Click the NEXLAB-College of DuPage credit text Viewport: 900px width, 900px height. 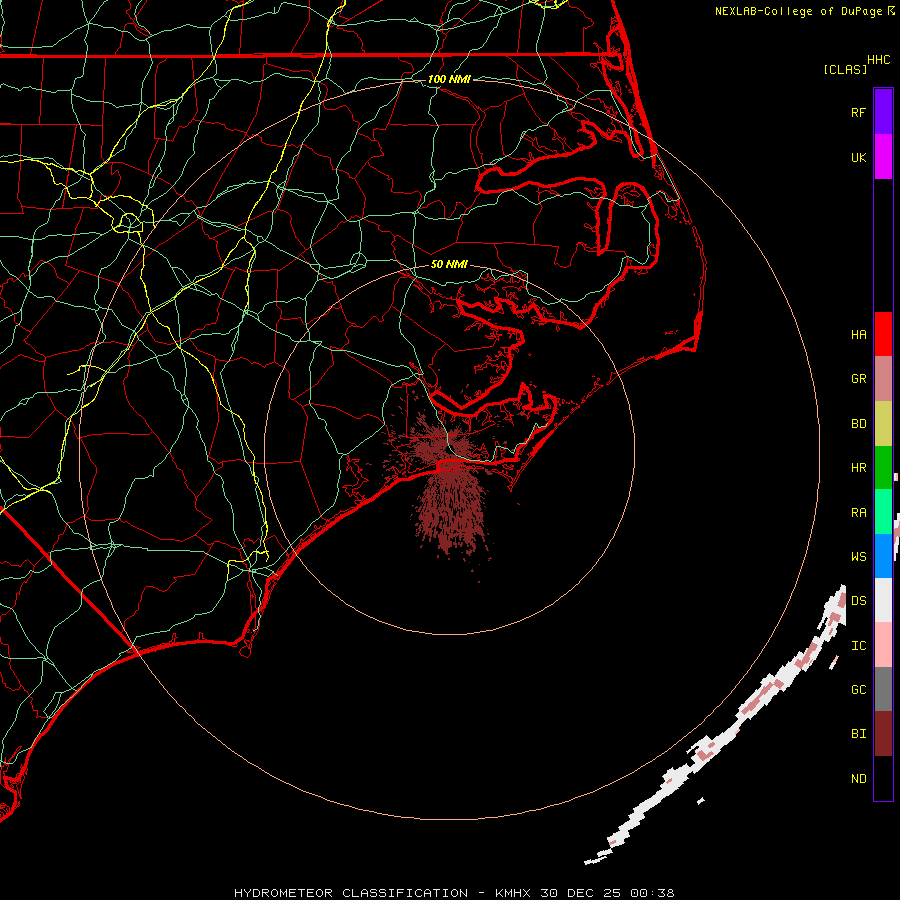tap(798, 11)
